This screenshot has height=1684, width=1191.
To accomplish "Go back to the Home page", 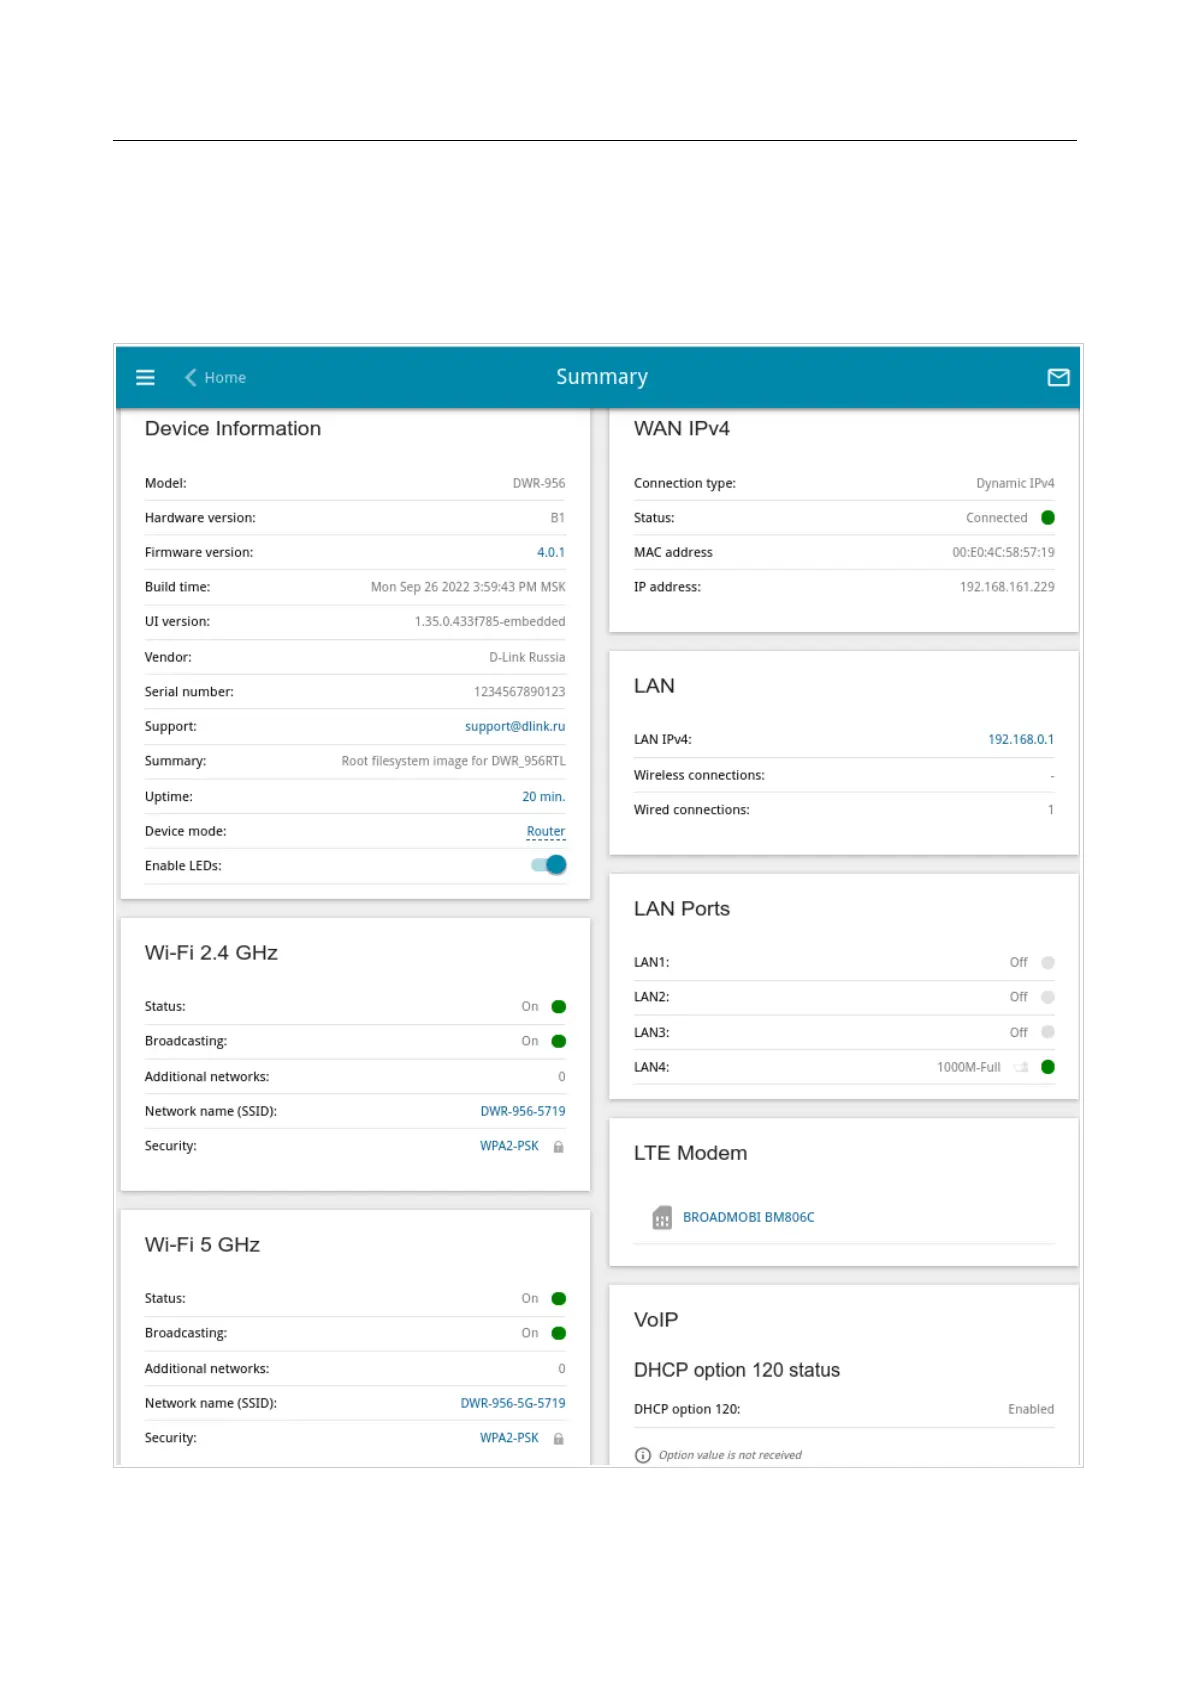I will 225,377.
